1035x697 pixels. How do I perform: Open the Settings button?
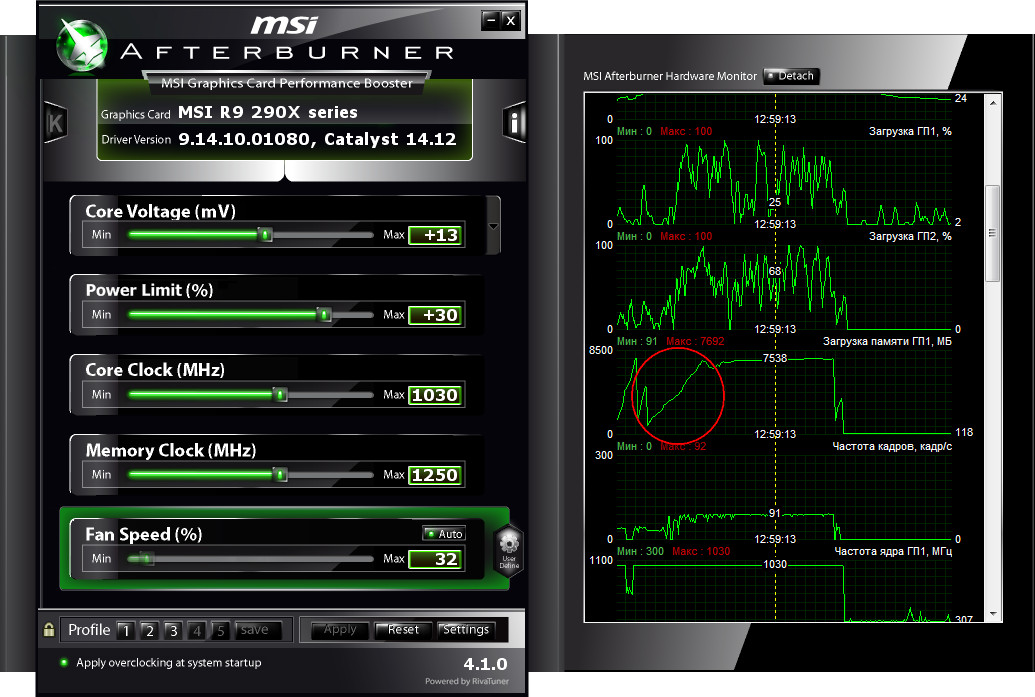pyautogui.click(x=466, y=630)
